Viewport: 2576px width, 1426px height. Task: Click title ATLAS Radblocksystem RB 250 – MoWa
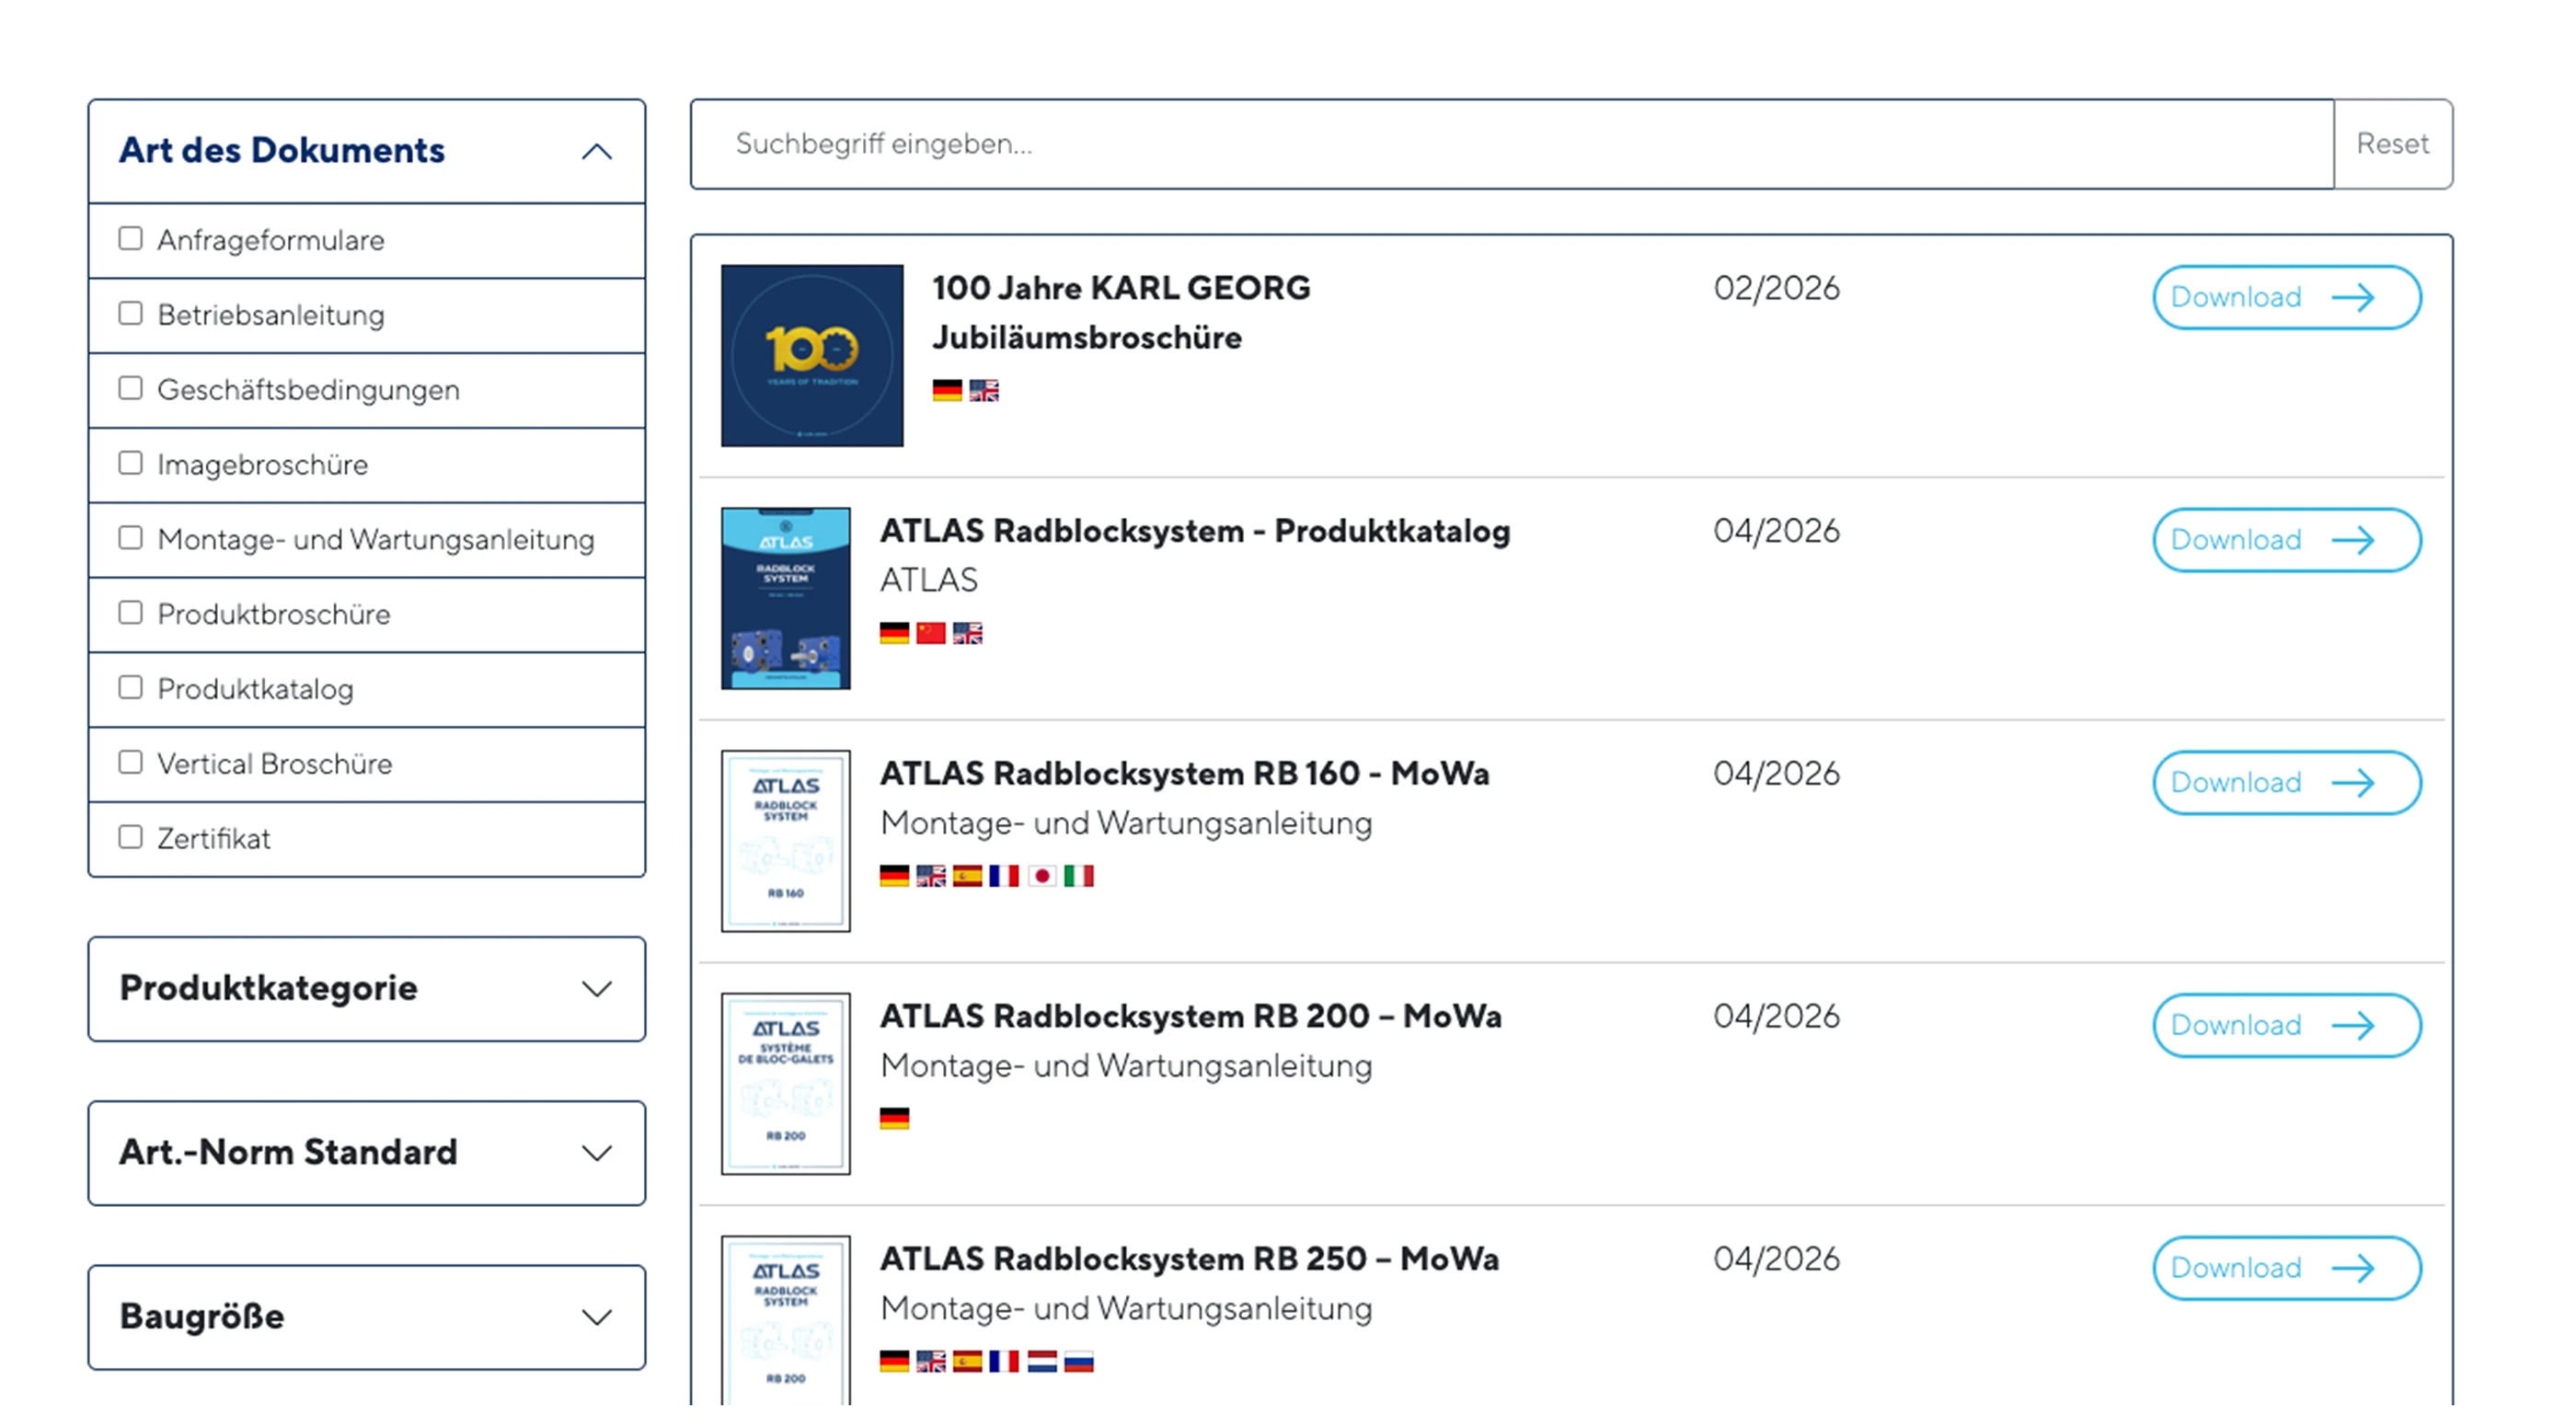pyautogui.click(x=1189, y=1259)
